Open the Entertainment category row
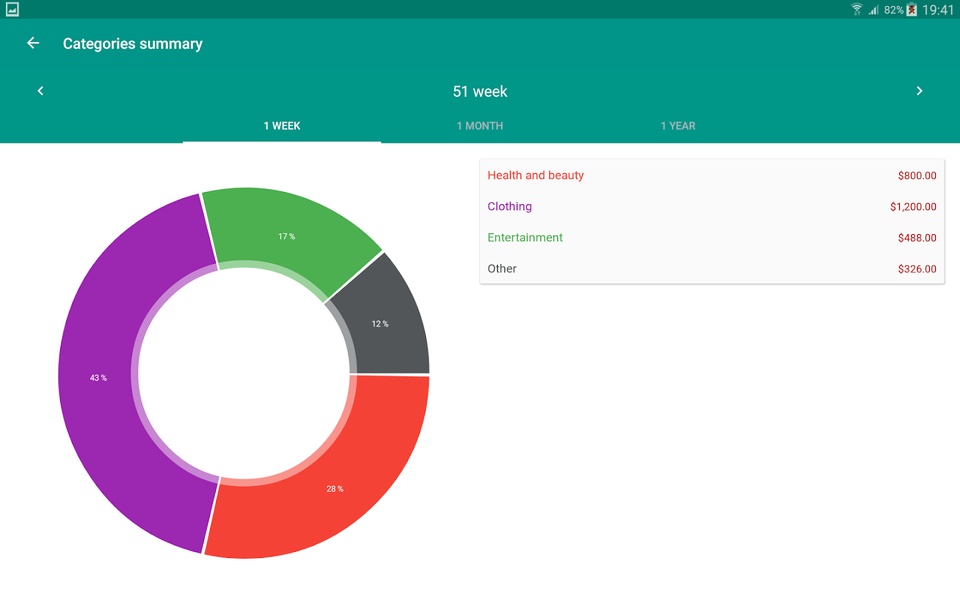 pos(712,238)
